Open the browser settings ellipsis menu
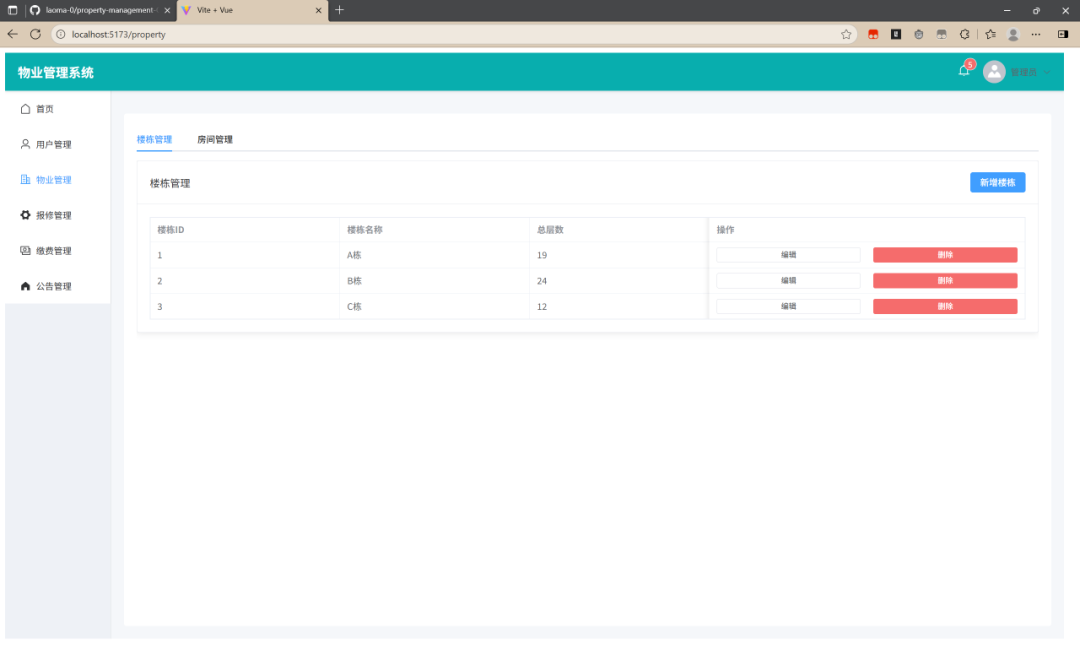This screenshot has height=645, width=1080. [1036, 34]
